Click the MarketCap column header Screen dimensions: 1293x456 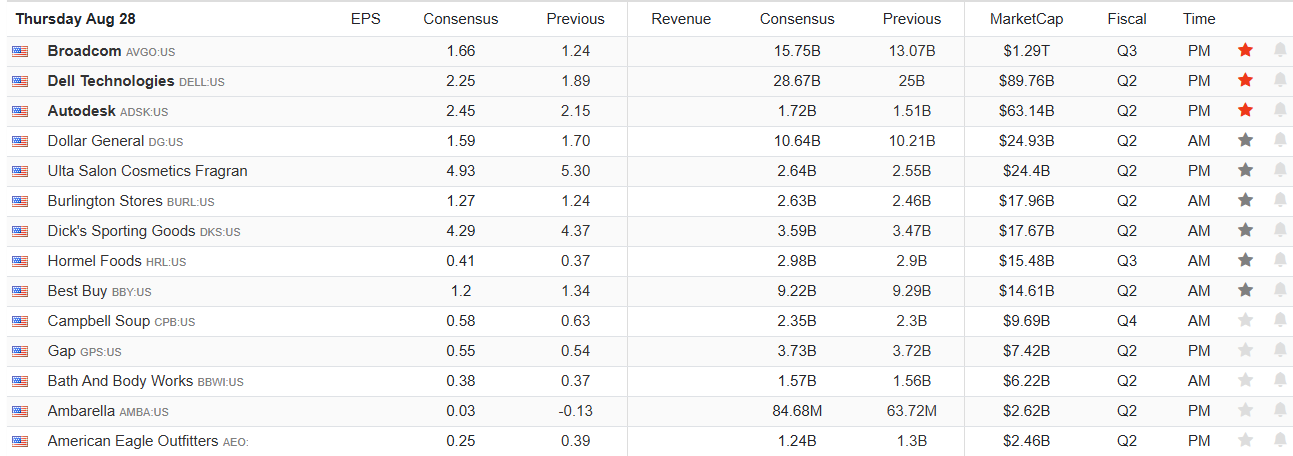1026,19
